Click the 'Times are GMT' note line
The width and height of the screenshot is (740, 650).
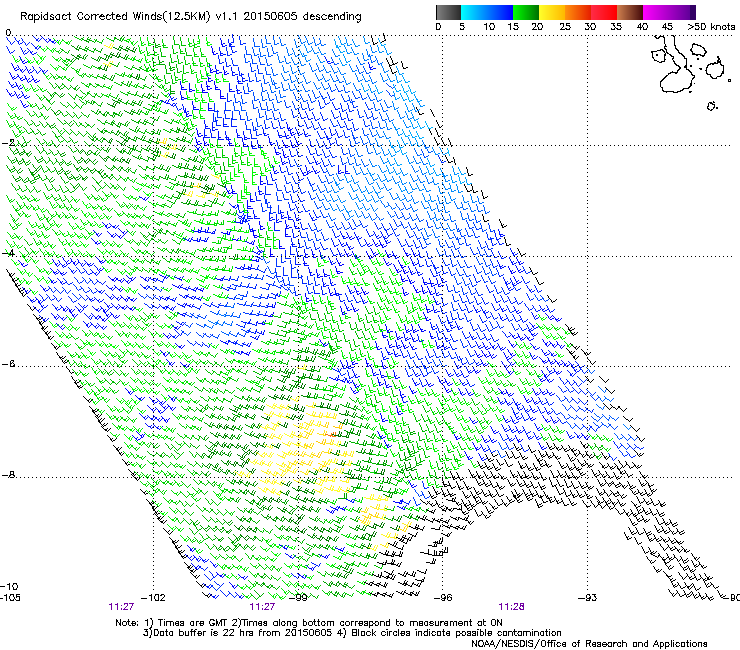click(x=309, y=623)
